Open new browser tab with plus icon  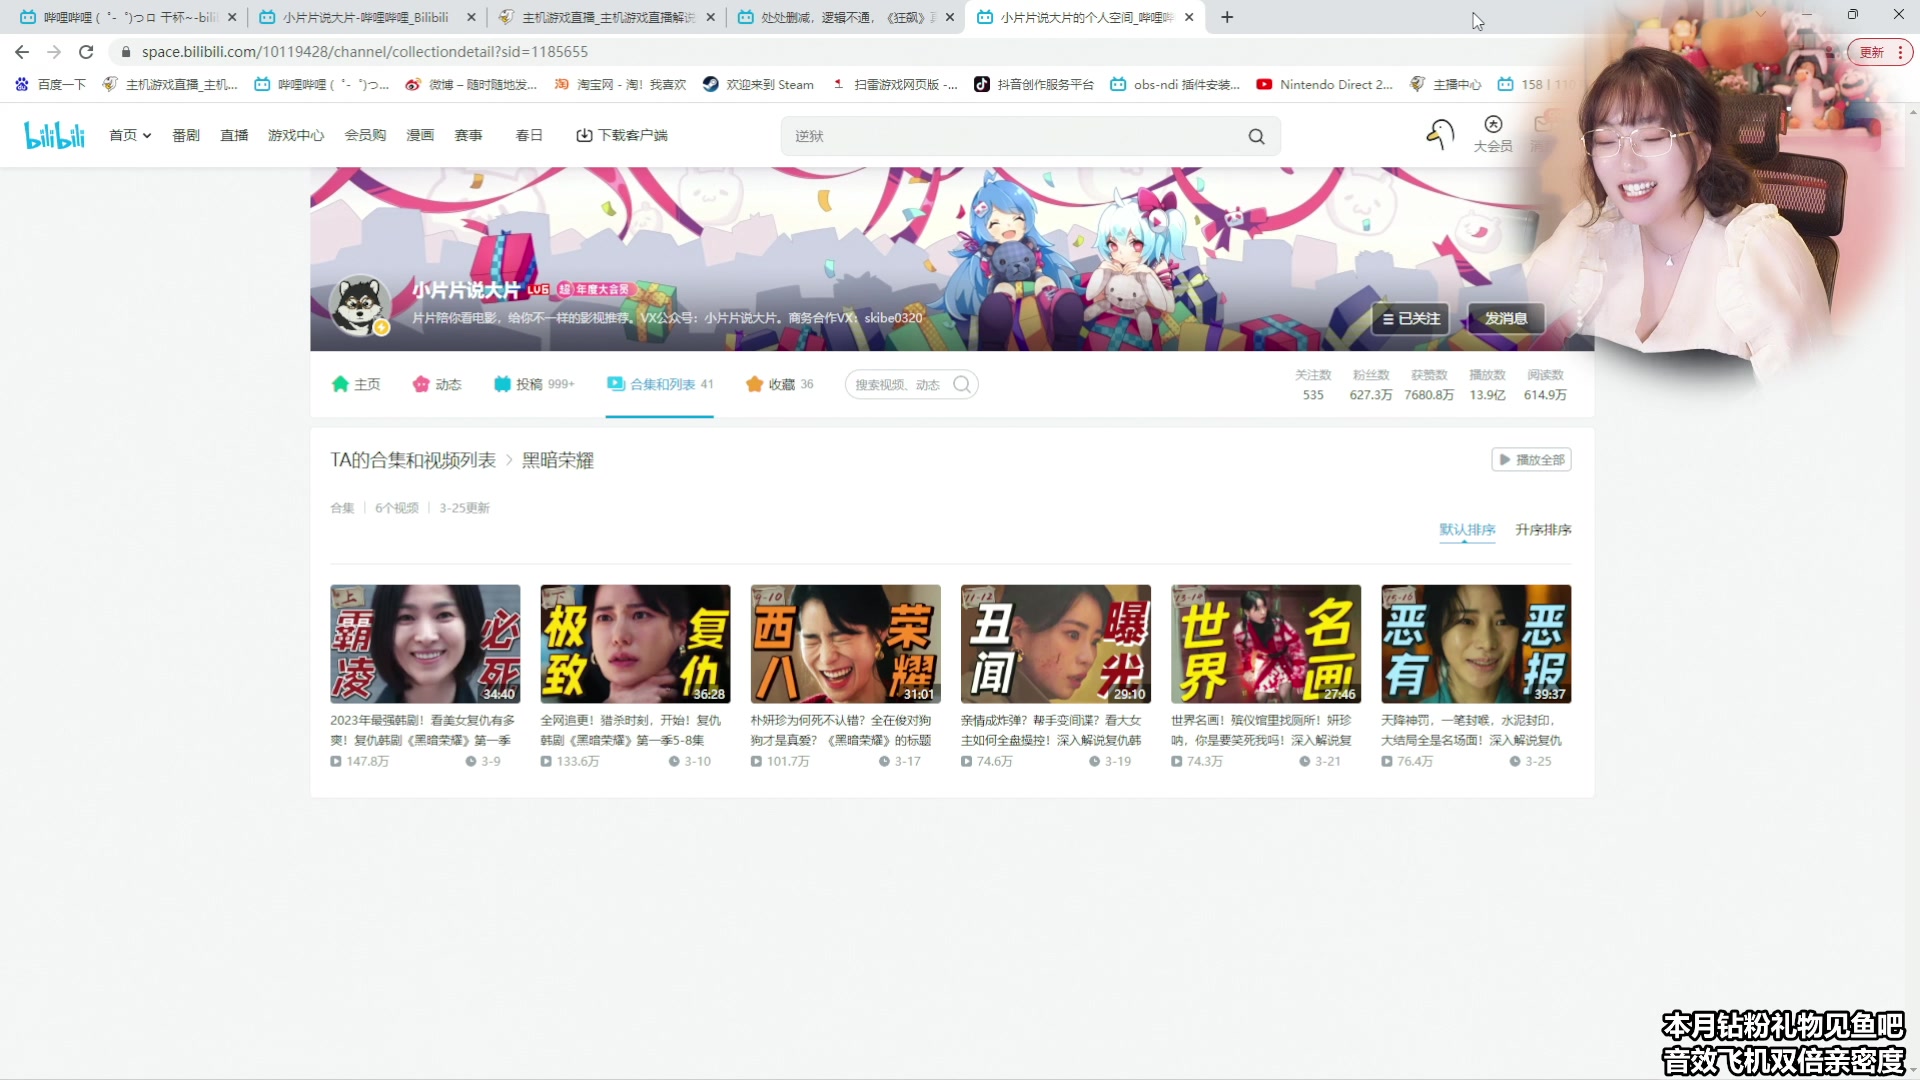click(x=1227, y=17)
